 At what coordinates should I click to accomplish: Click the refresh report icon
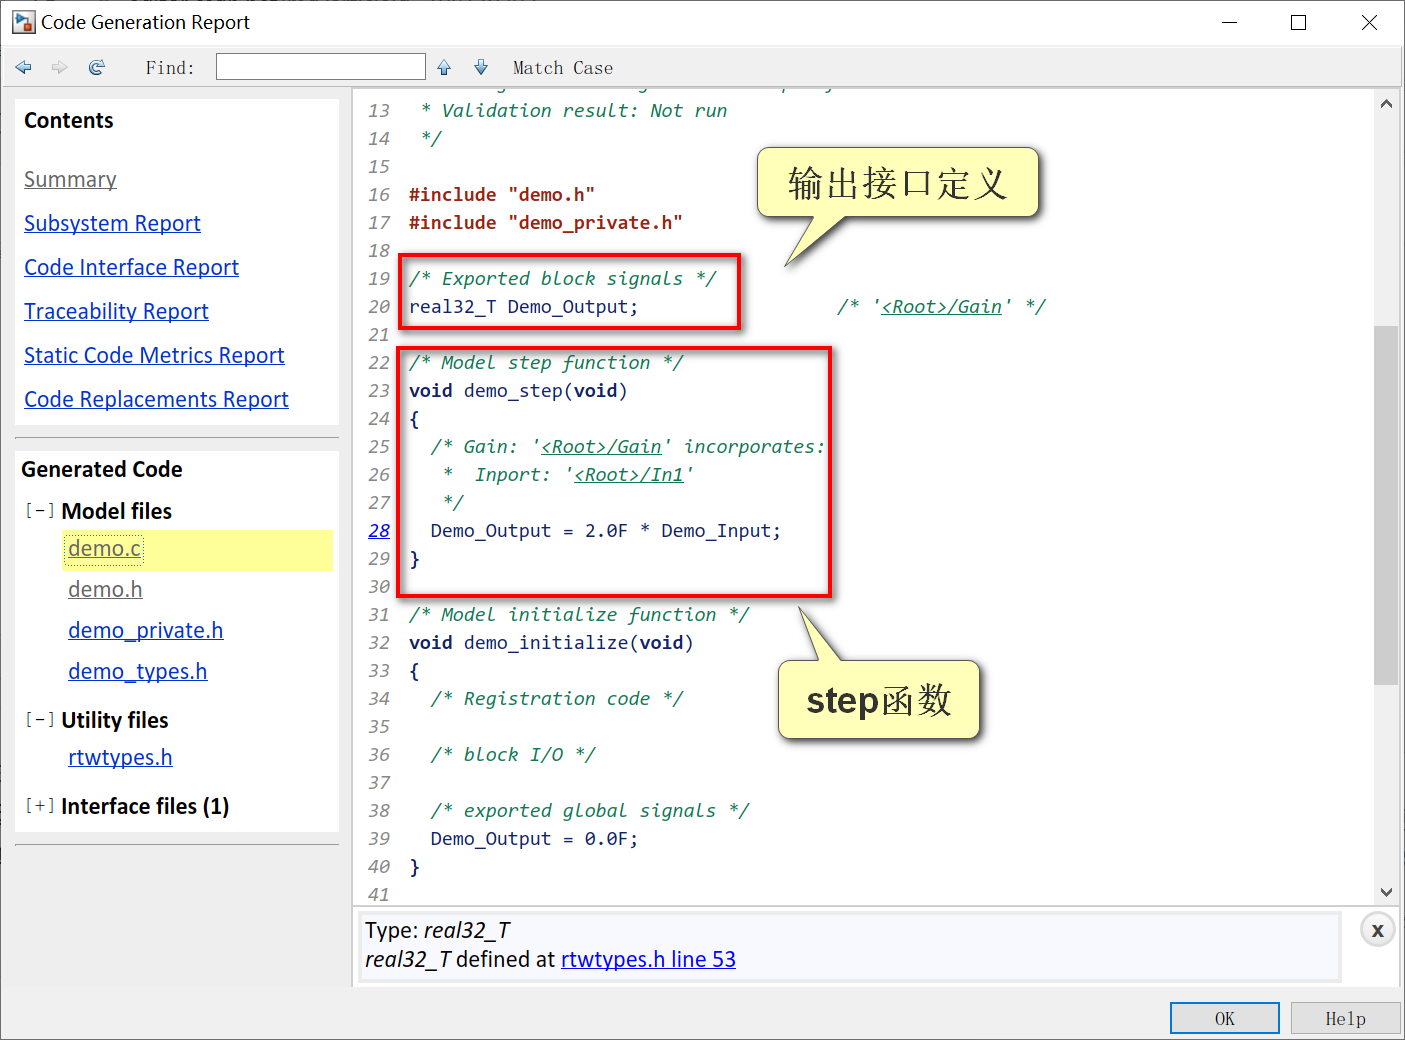pos(97,67)
